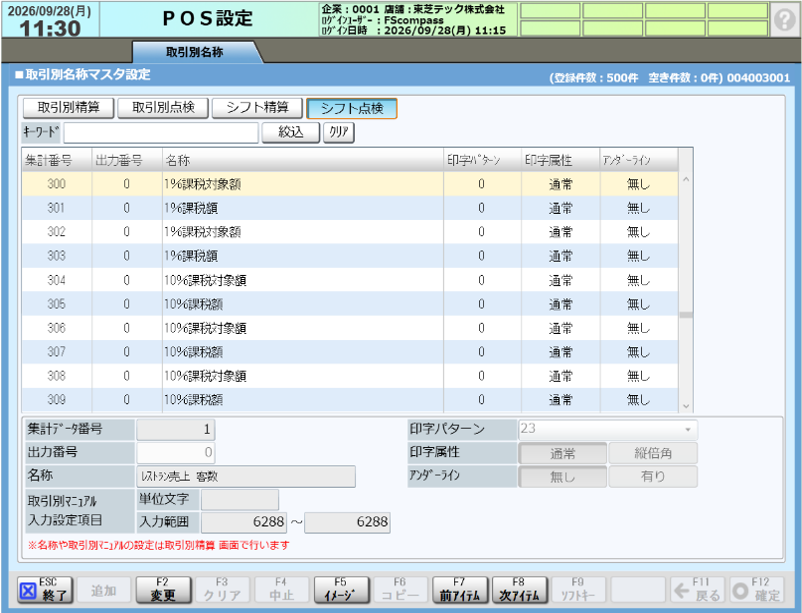802x613 pixels.
Task: Select row 303 1%課税額
Action: (350, 256)
